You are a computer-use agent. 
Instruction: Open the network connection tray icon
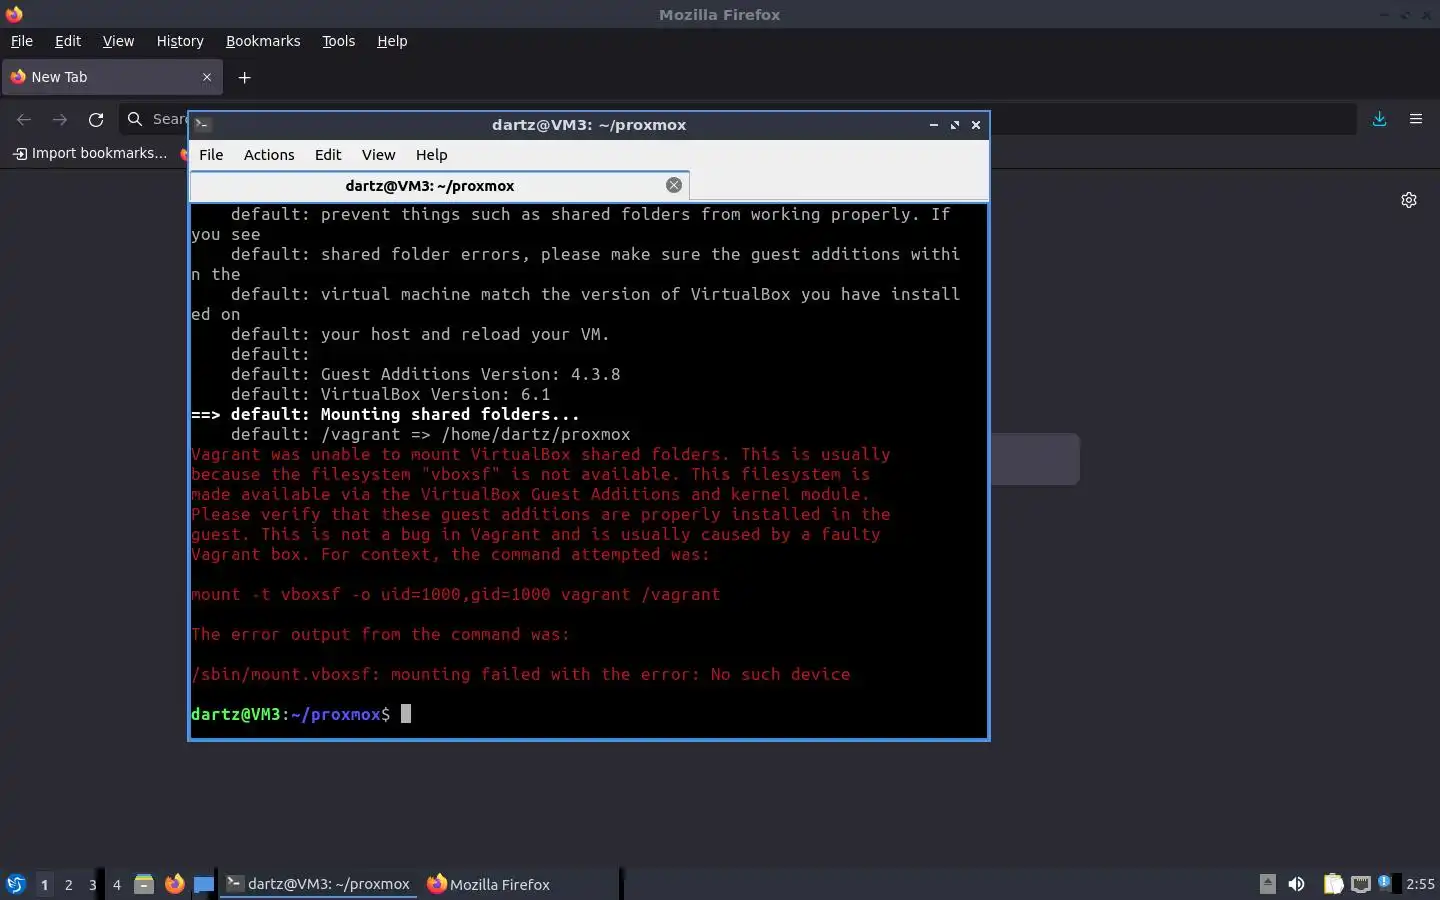1361,884
